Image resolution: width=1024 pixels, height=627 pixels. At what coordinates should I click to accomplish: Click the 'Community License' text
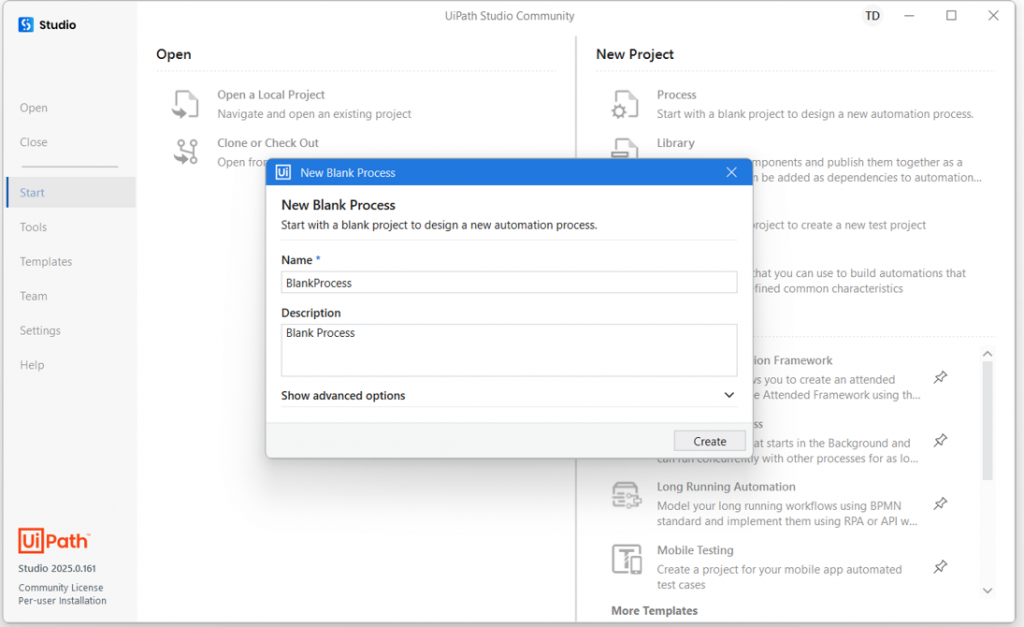(61, 588)
